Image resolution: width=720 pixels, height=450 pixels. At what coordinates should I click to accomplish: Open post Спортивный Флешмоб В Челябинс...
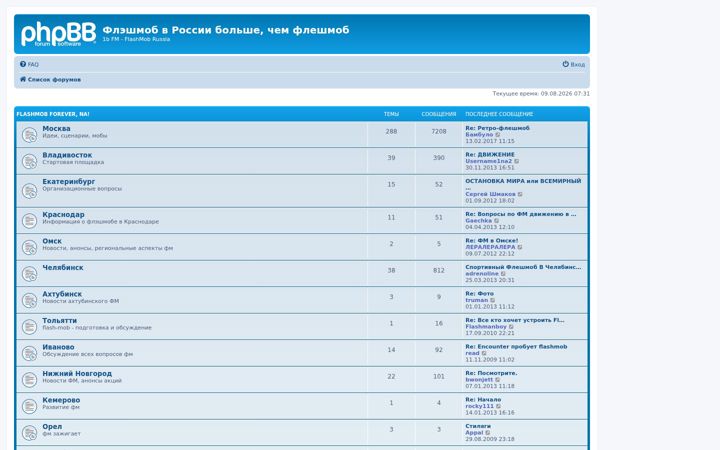pyautogui.click(x=523, y=267)
